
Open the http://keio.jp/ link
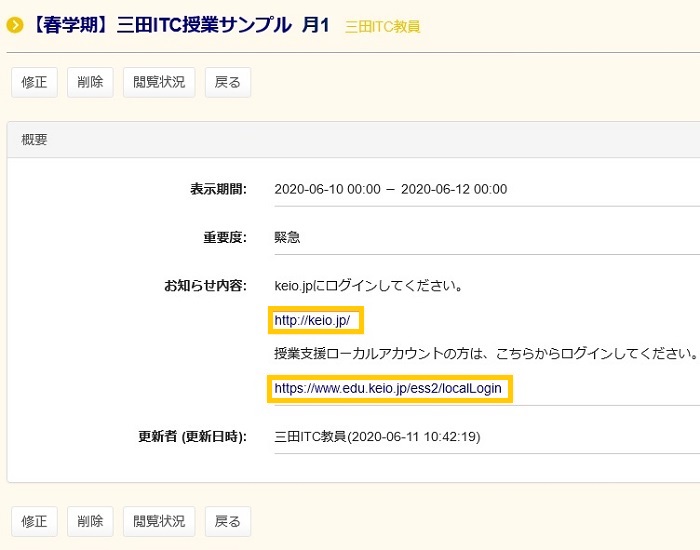[314, 320]
